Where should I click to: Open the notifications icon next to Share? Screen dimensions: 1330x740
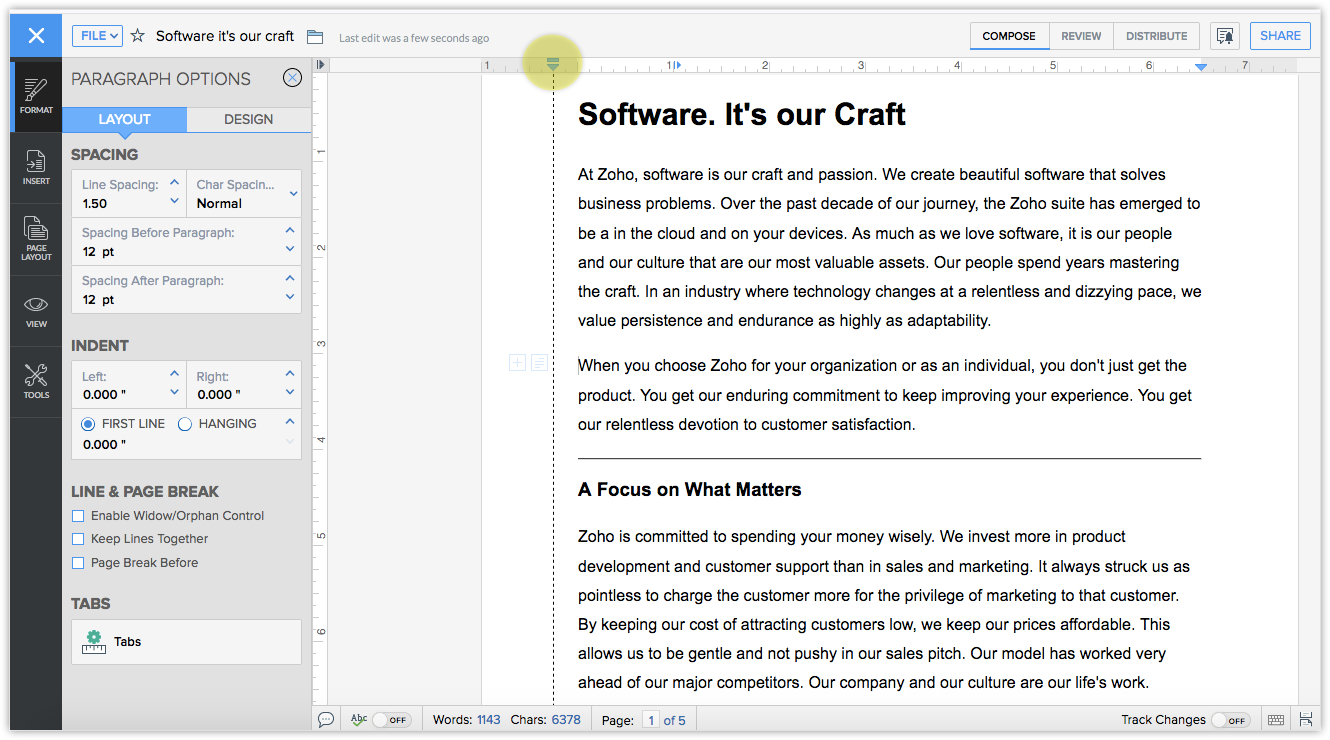point(1224,36)
